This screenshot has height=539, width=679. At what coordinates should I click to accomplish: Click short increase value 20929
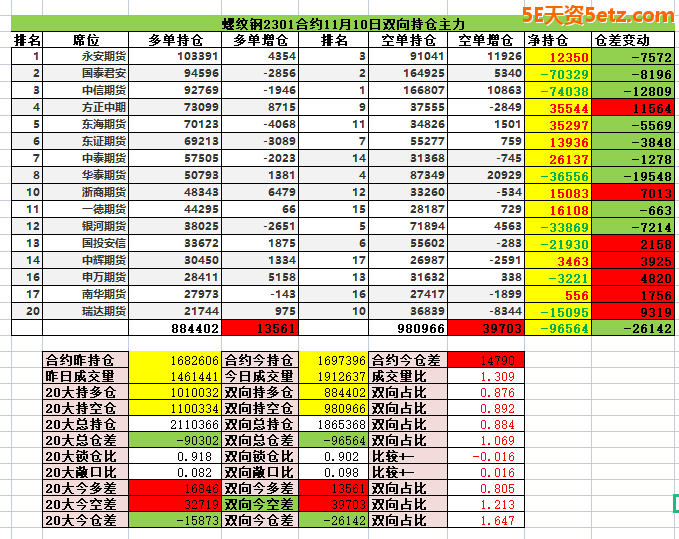pos(486,175)
